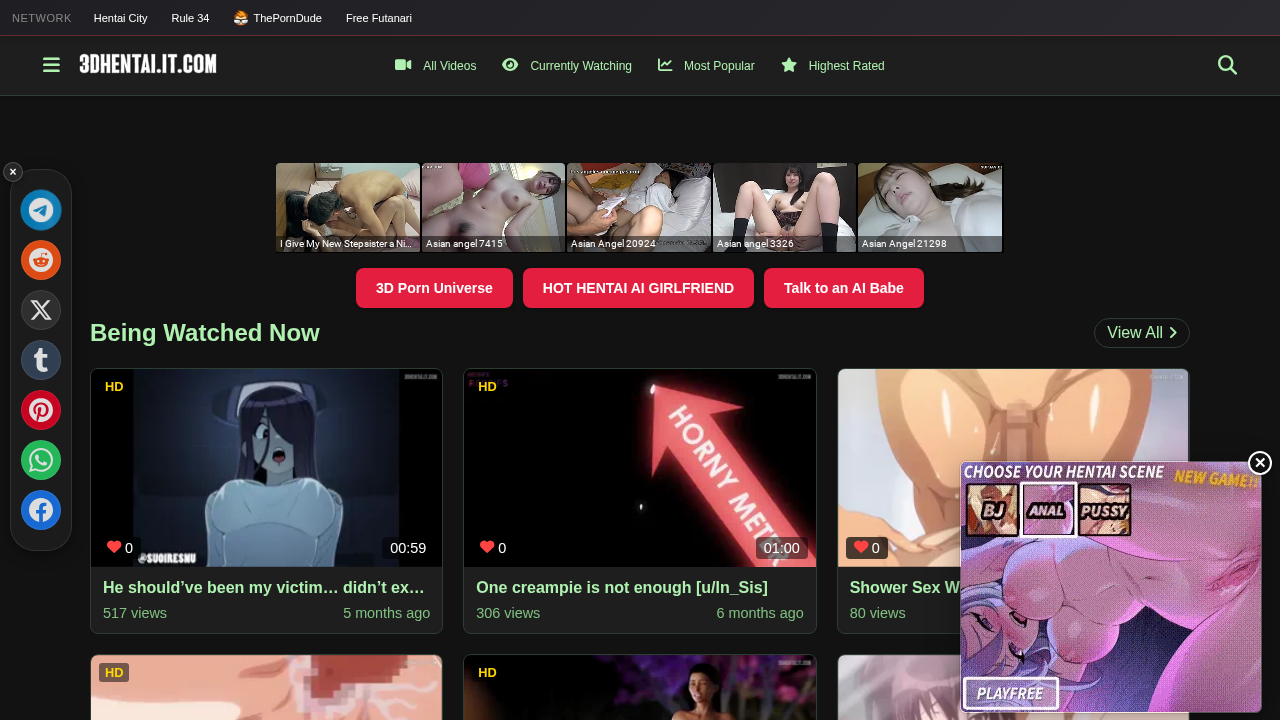Like the 306 views video heart
This screenshot has height=720, width=1280.
(487, 547)
